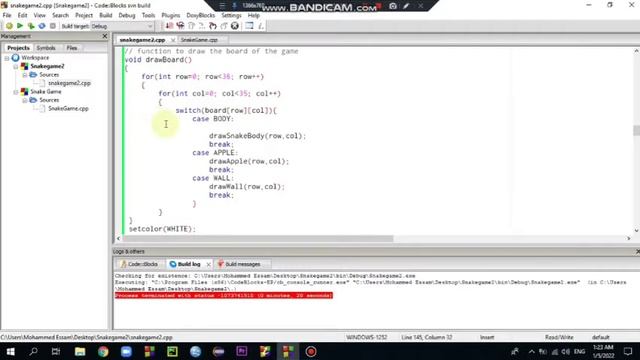The height and width of the screenshot is (360, 640).
Task: Click the Read/Write status bar entry
Action: click(559, 337)
